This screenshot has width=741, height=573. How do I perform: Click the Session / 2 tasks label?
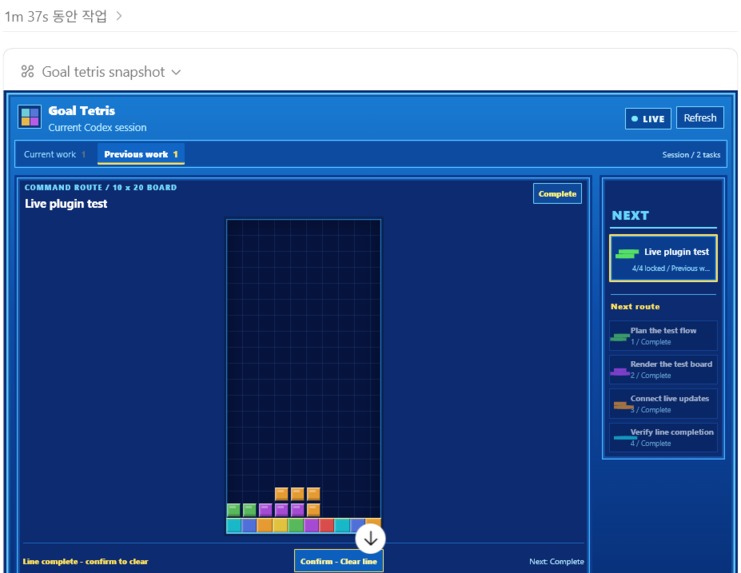pyautogui.click(x=691, y=155)
